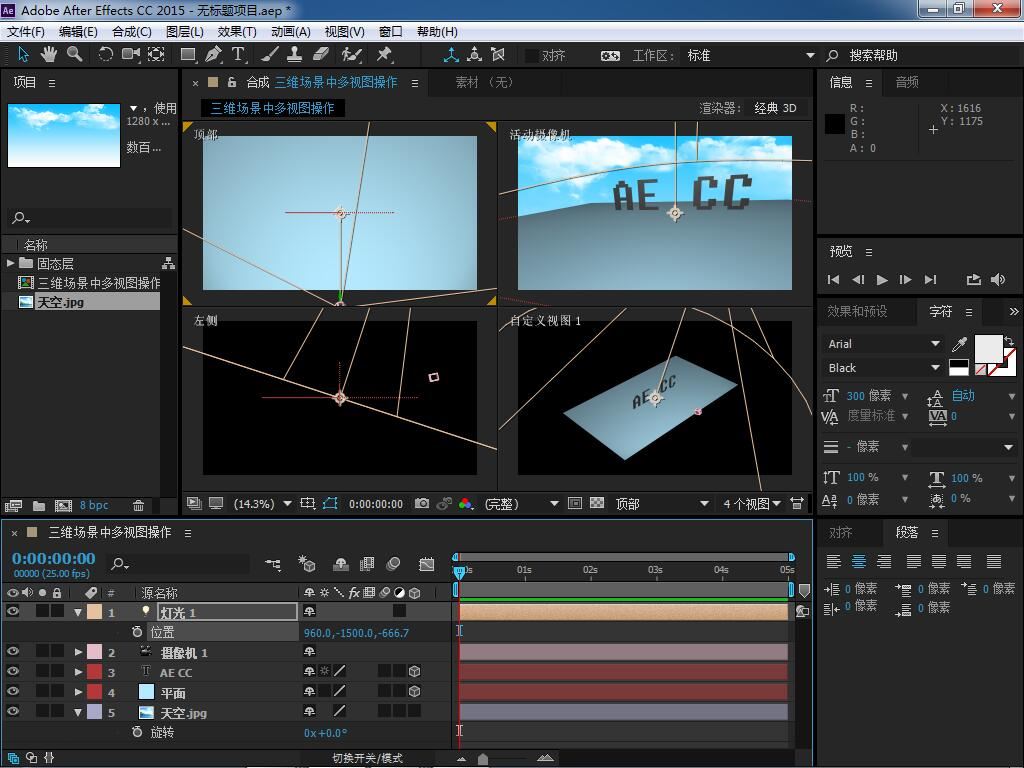
Task: Toggle visibility of AE CC text layer
Action: pos(12,671)
